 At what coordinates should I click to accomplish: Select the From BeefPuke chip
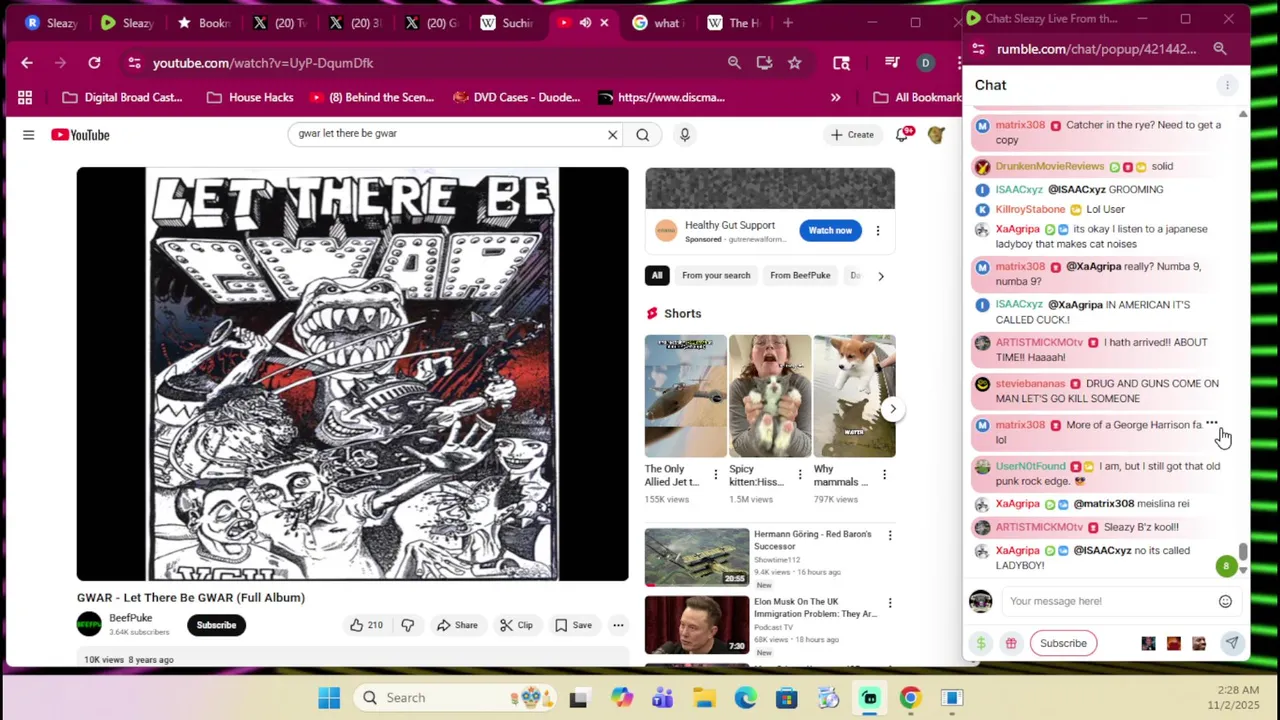click(x=800, y=275)
